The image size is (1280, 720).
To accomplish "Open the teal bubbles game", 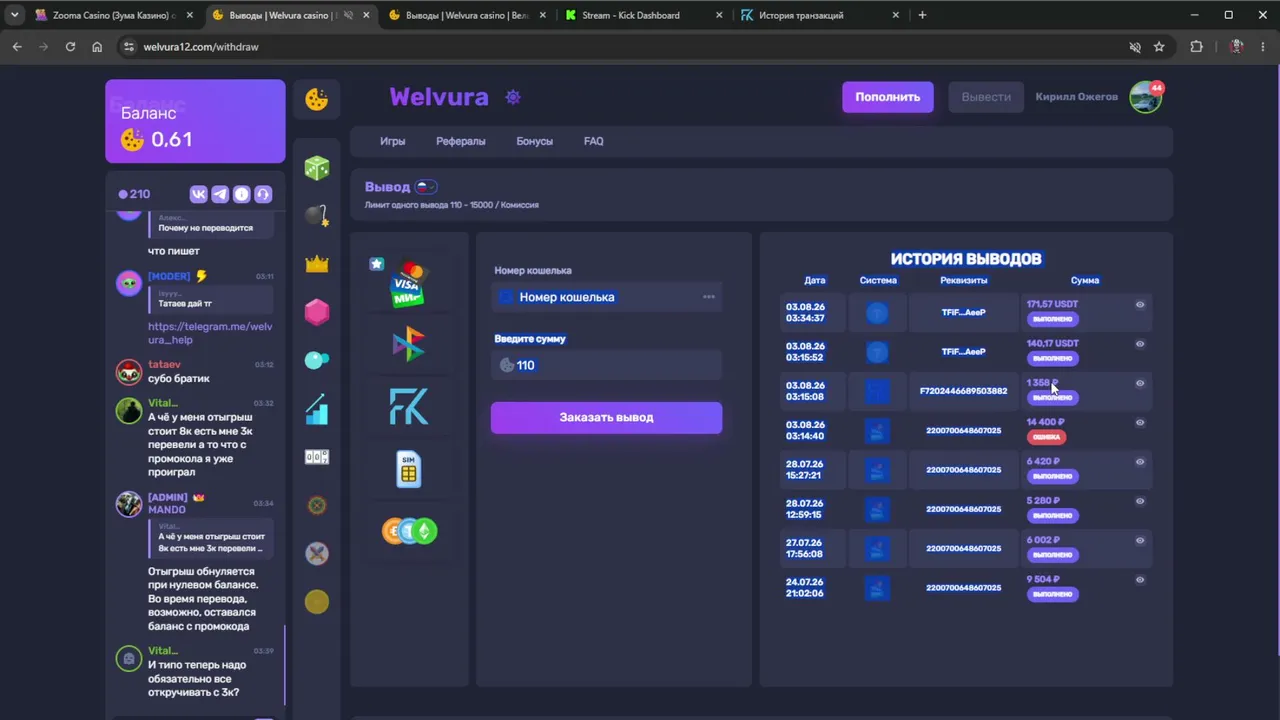I will [317, 360].
